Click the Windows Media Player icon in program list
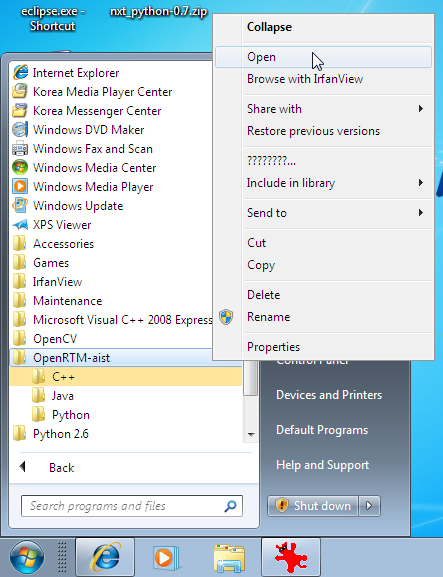443x577 pixels. tap(20, 187)
